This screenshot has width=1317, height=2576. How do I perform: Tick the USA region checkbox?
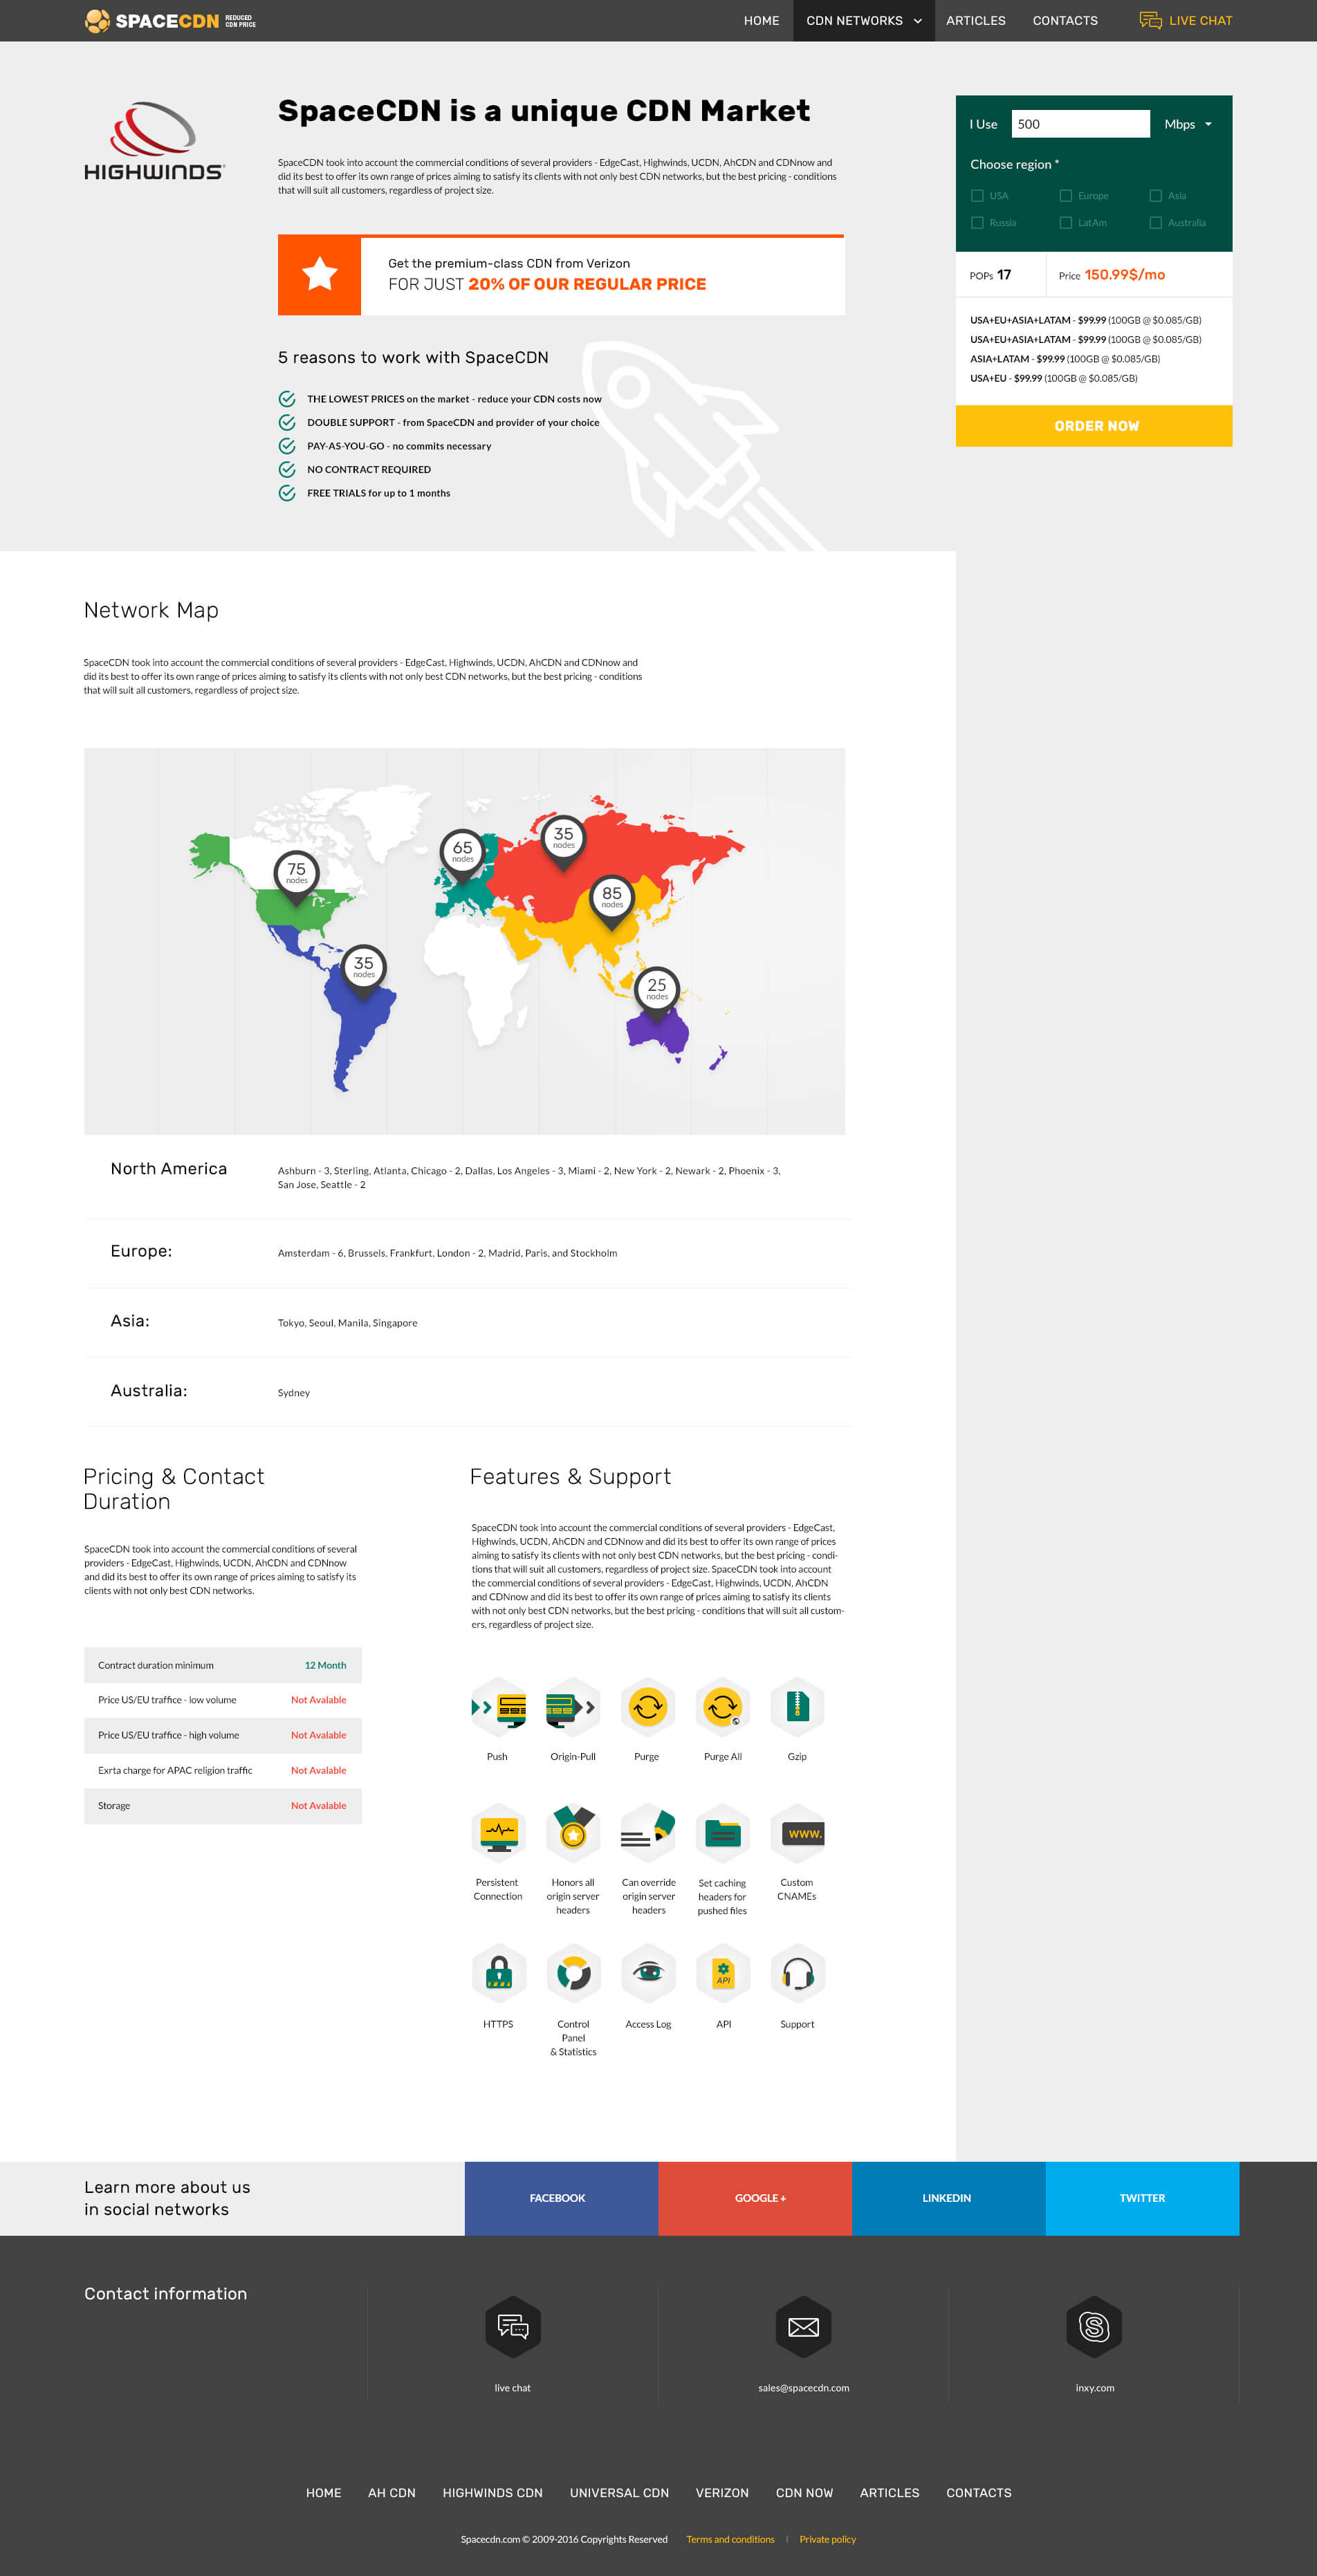point(977,196)
